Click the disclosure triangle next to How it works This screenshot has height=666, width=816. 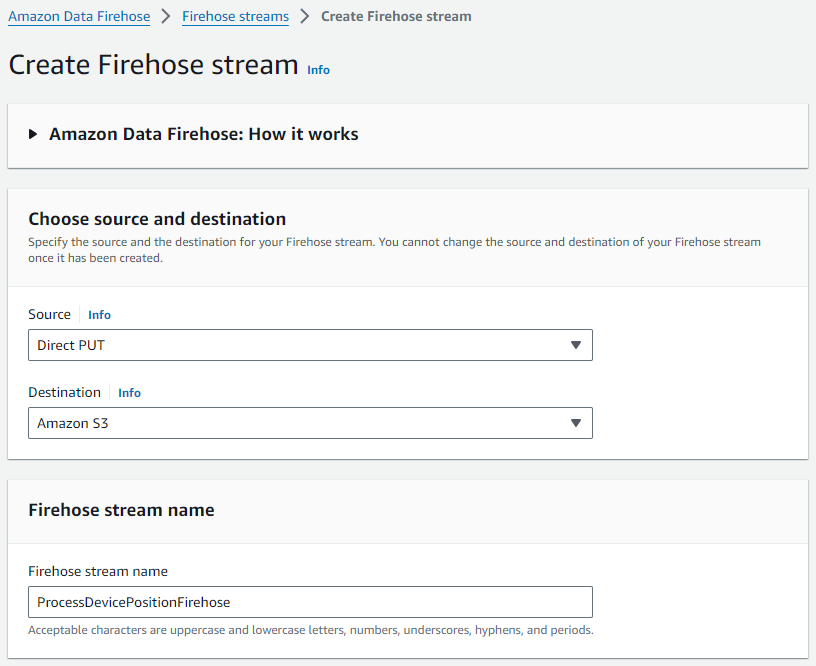coord(32,133)
